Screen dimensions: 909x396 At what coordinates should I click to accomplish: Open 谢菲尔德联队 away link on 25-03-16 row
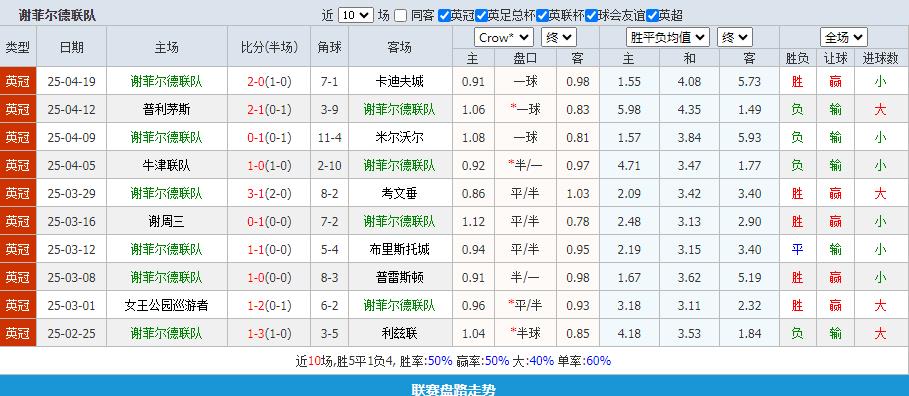point(399,221)
